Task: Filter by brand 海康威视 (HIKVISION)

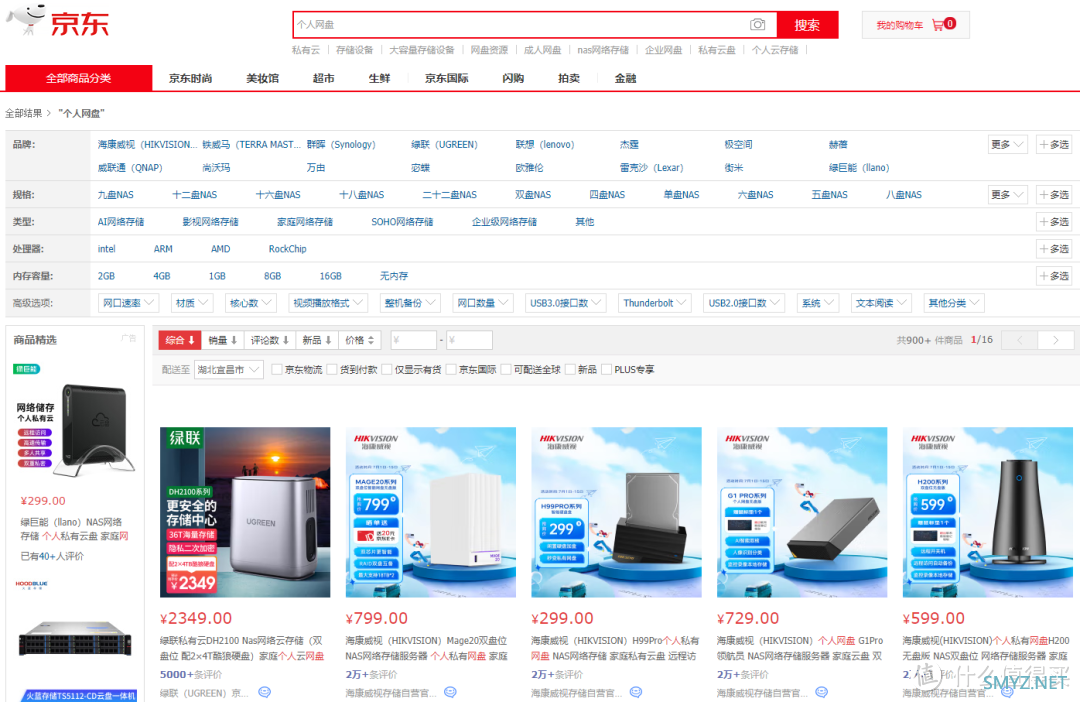Action: point(147,145)
